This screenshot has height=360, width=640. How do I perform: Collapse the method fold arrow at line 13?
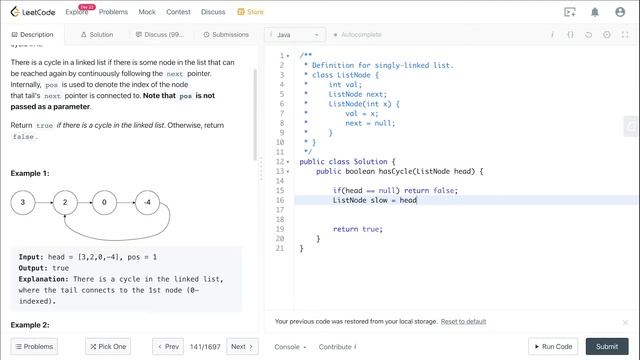click(288, 172)
